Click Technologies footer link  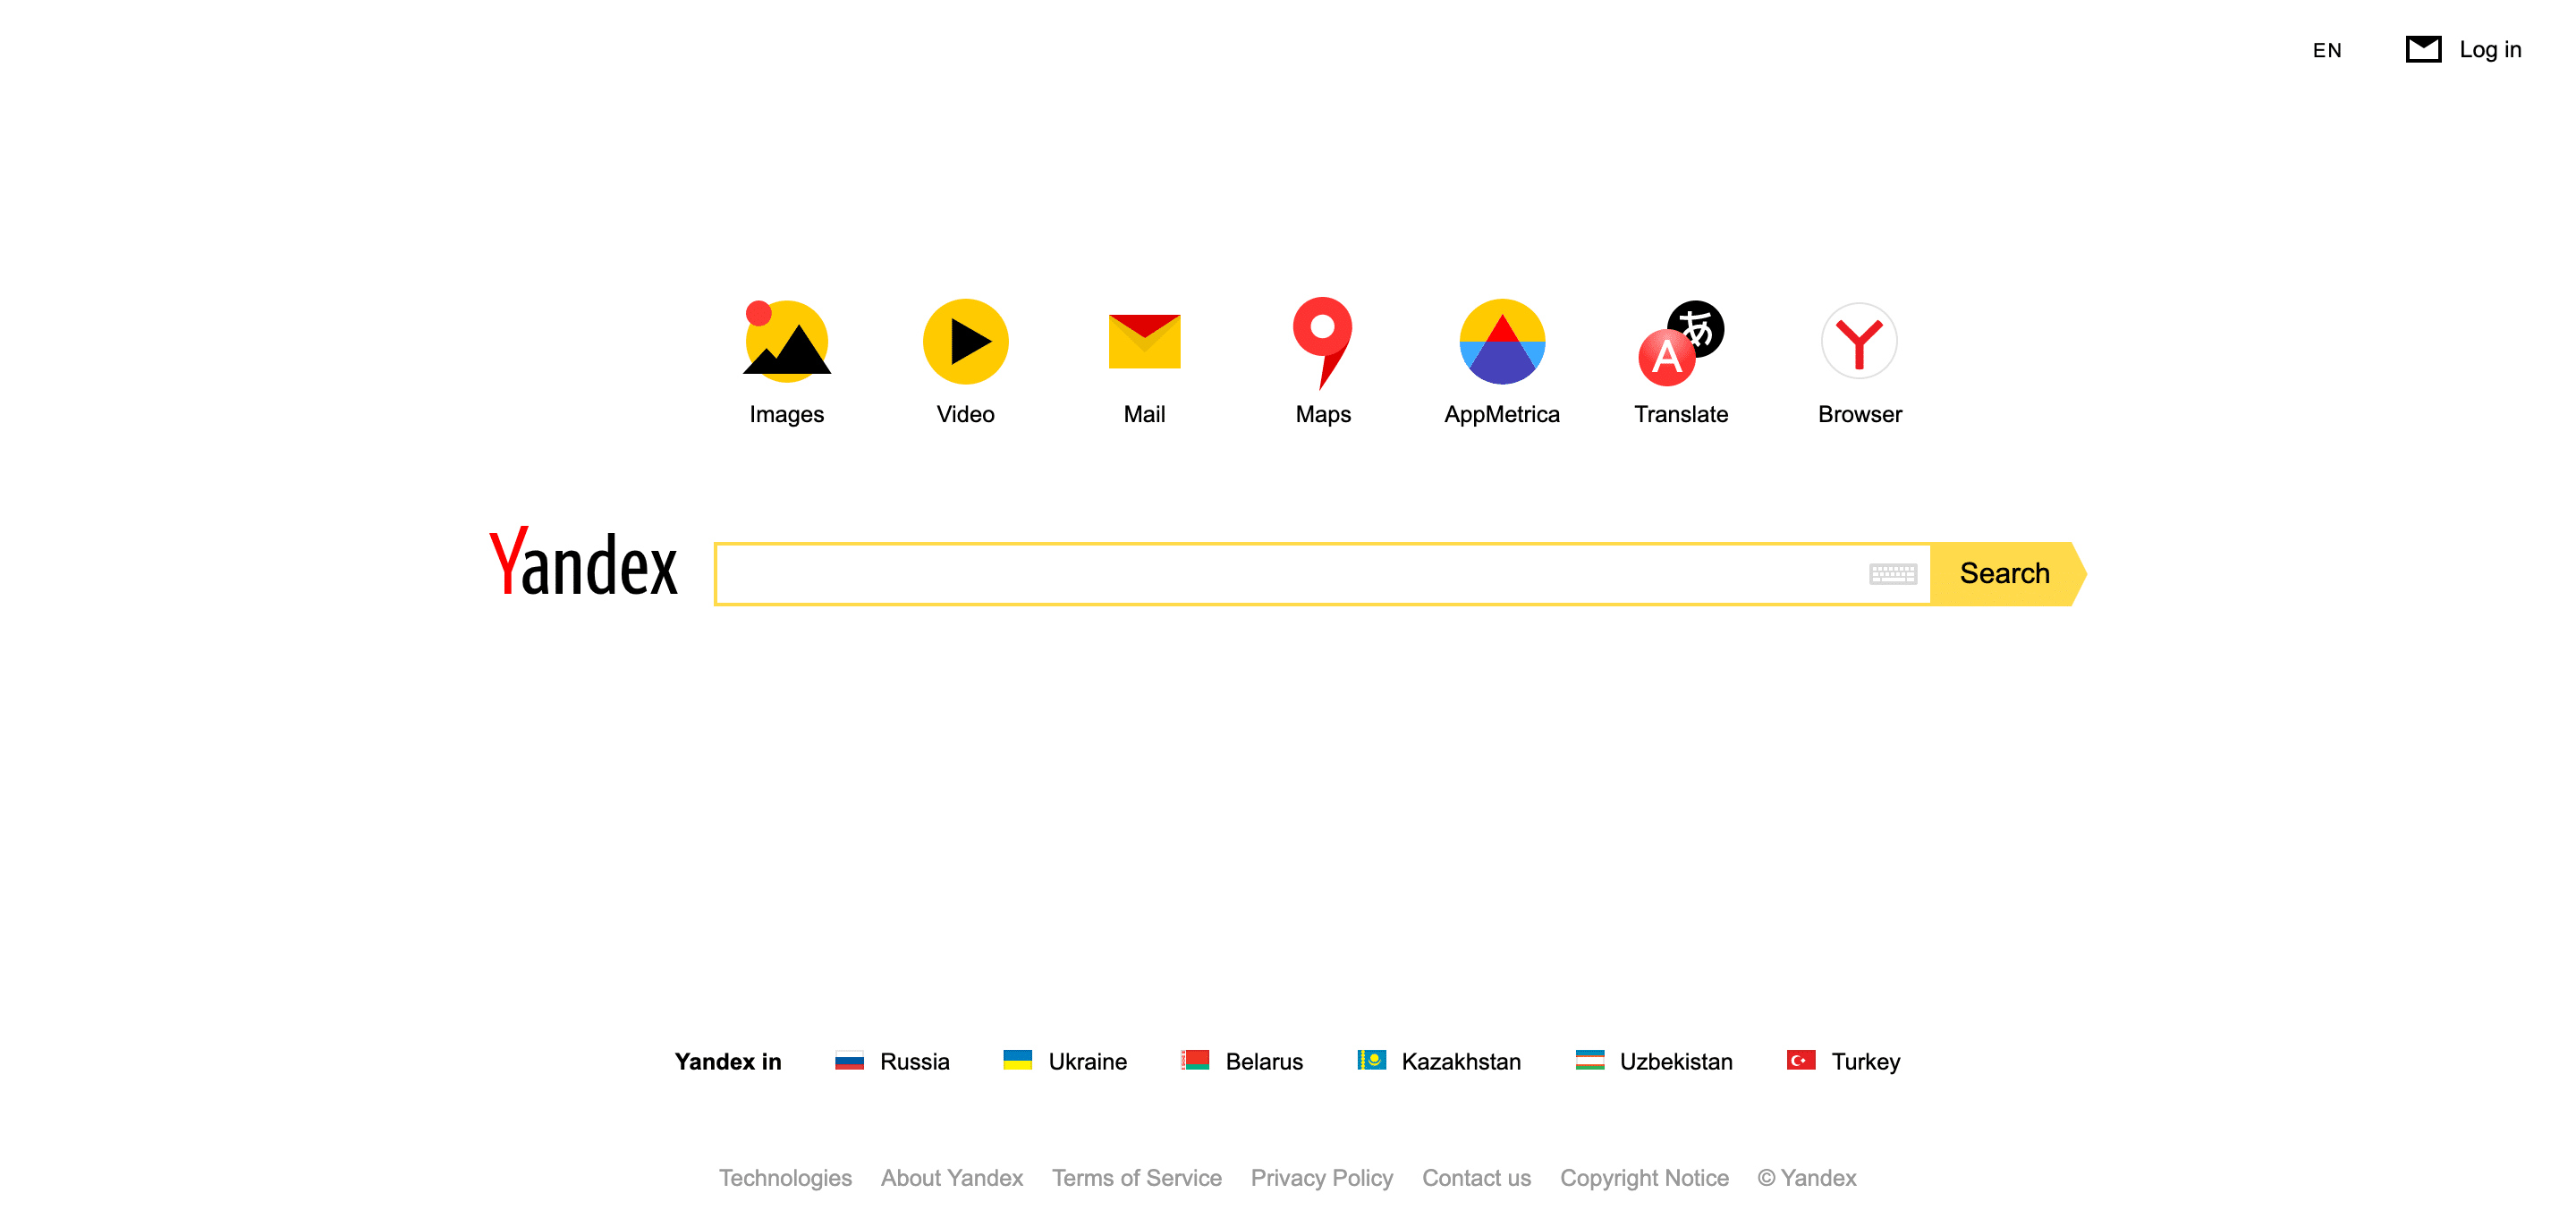coord(785,1178)
